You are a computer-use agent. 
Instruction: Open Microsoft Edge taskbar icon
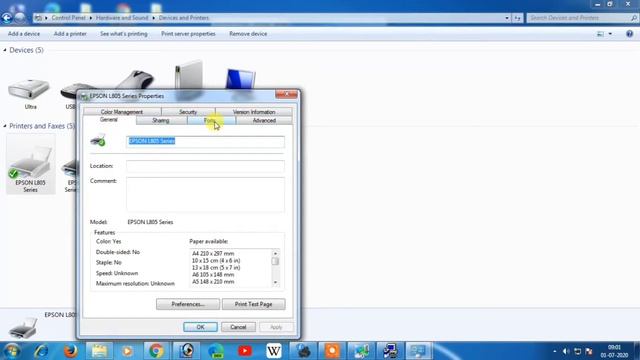pyautogui.click(x=216, y=351)
